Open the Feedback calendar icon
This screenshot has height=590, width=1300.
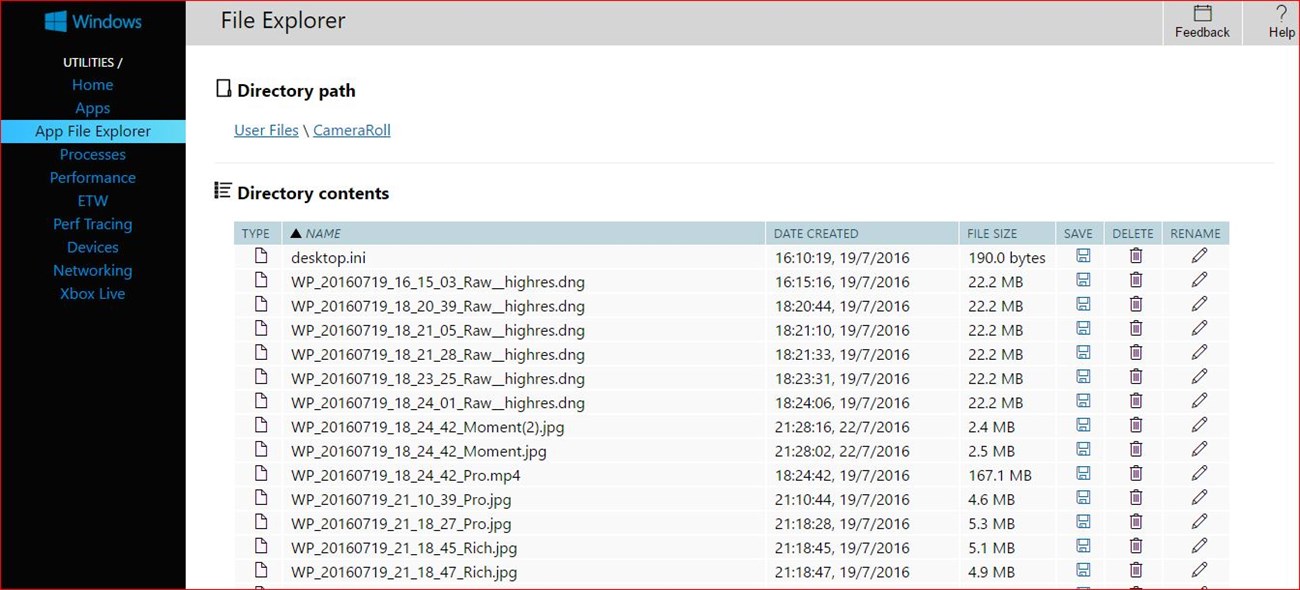(1202, 14)
